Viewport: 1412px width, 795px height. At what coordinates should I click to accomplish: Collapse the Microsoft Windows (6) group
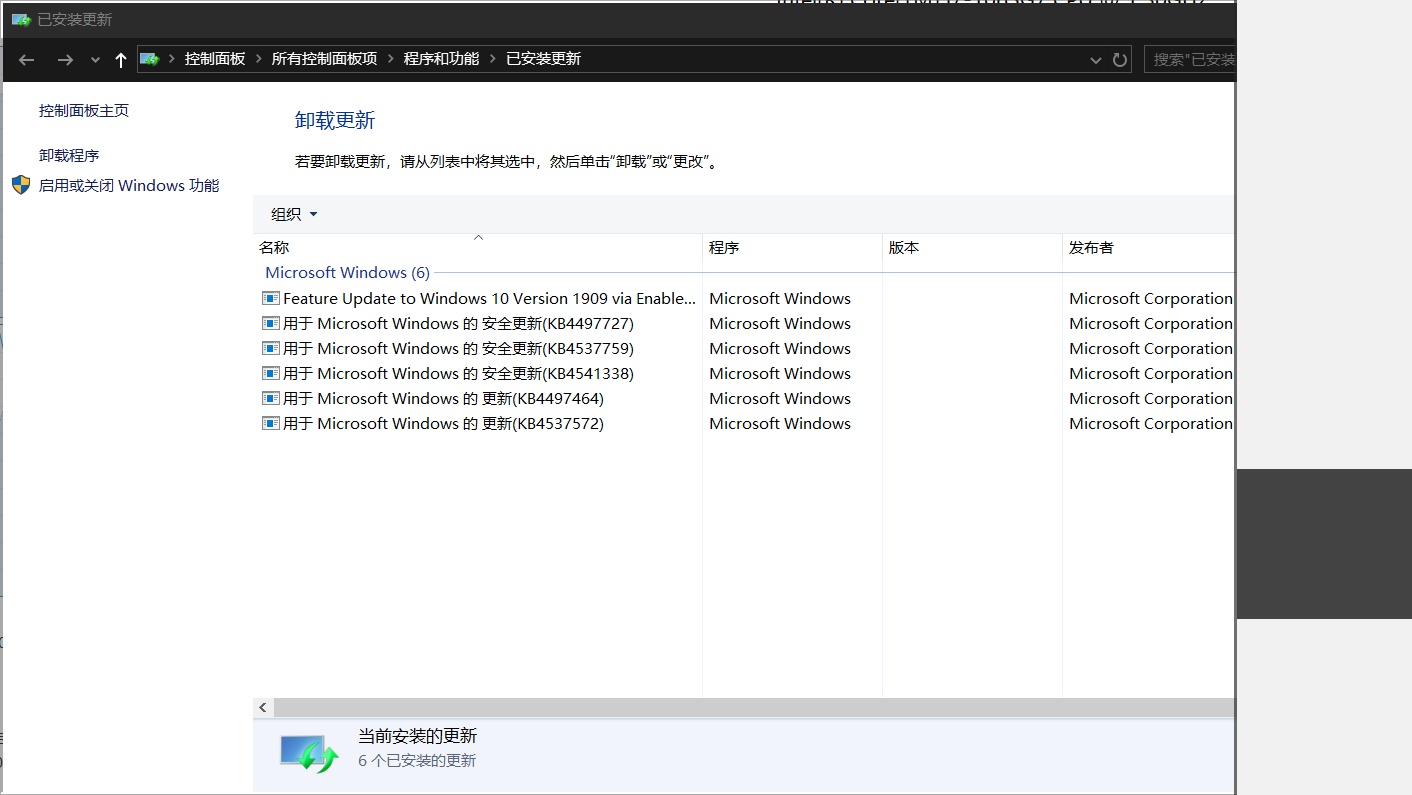pyautogui.click(x=347, y=273)
